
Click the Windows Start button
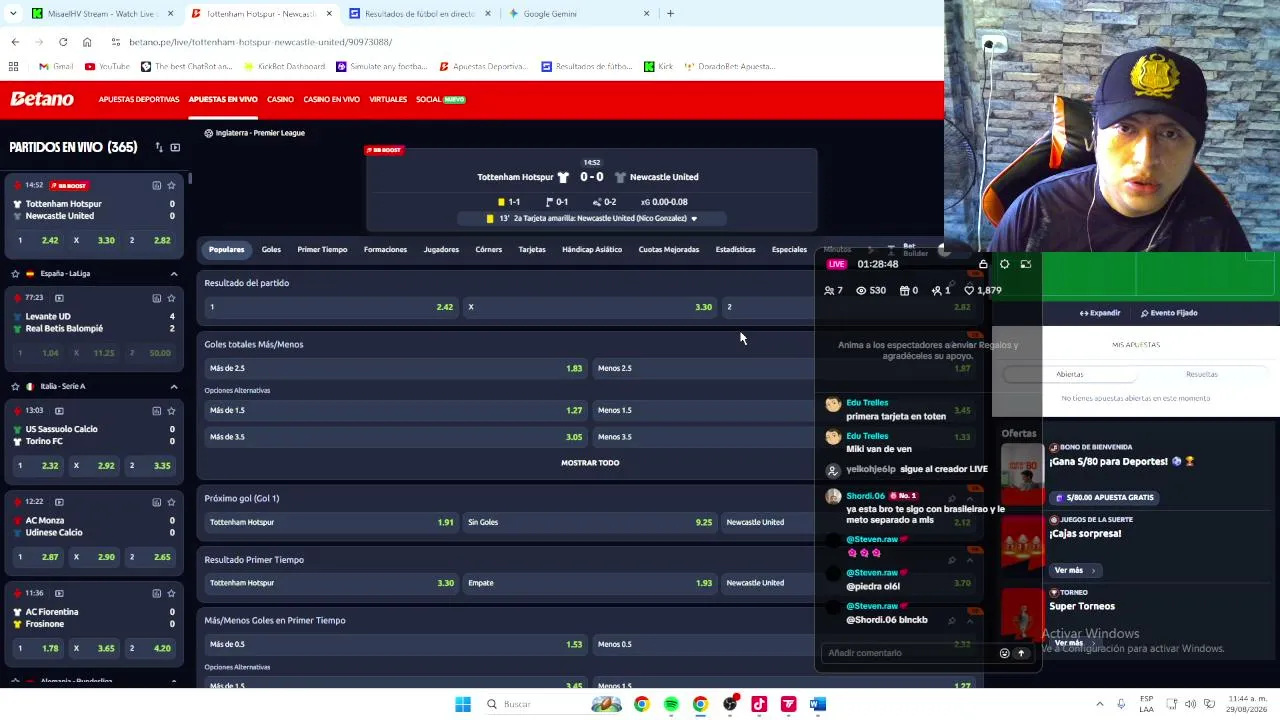click(x=462, y=704)
